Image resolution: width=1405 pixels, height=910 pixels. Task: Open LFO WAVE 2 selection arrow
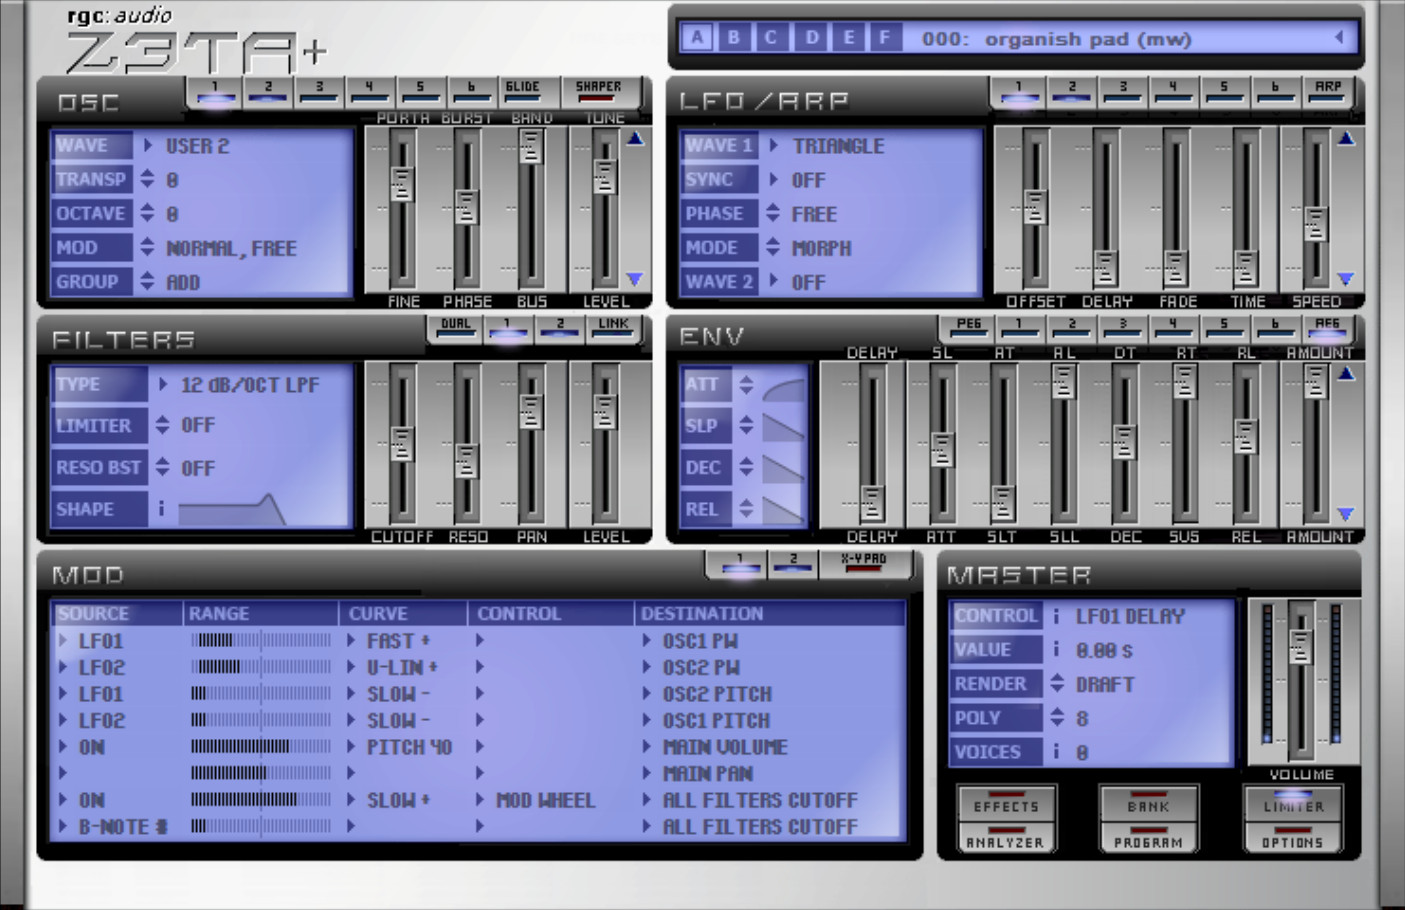pos(774,282)
